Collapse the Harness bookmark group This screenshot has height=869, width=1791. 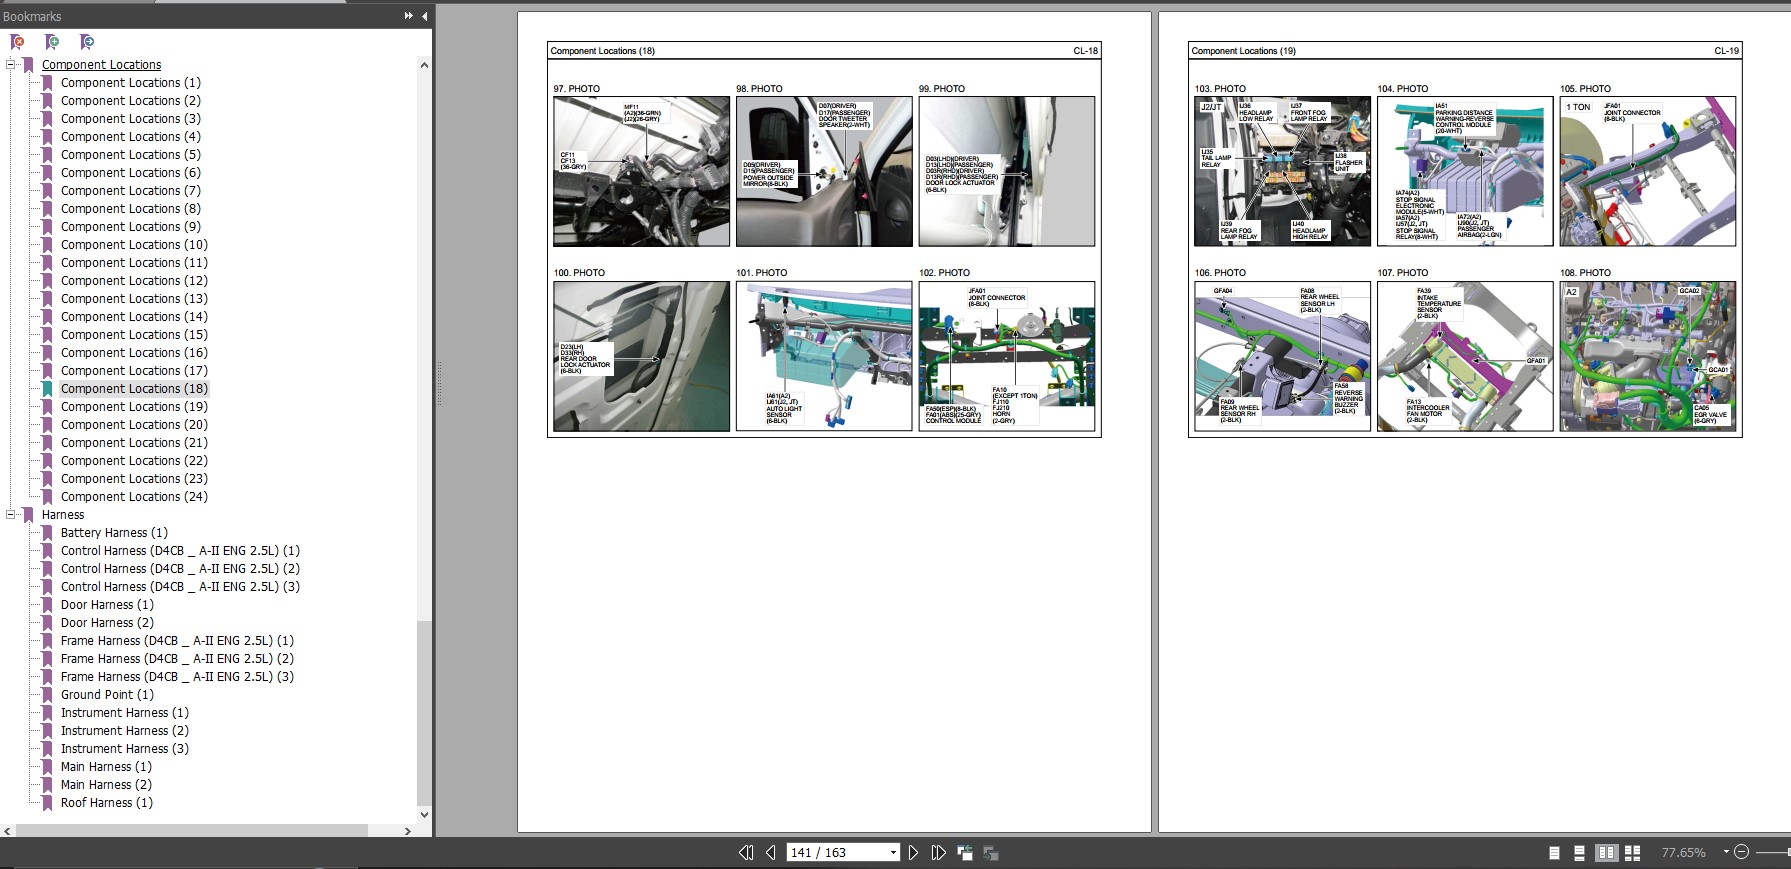tap(12, 515)
